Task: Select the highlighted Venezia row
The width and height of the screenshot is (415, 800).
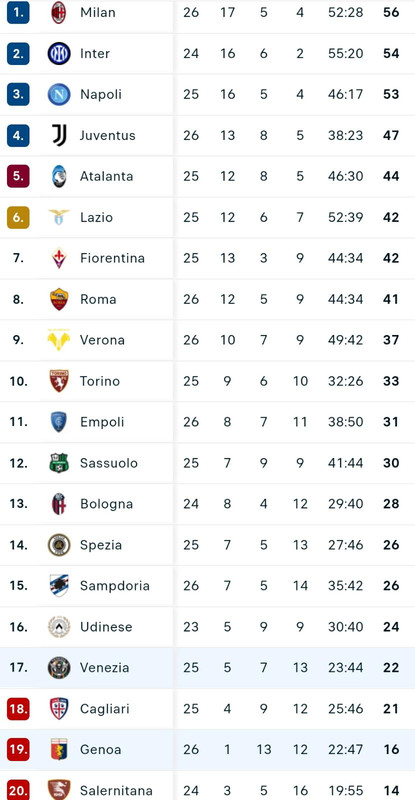Action: pos(207,668)
